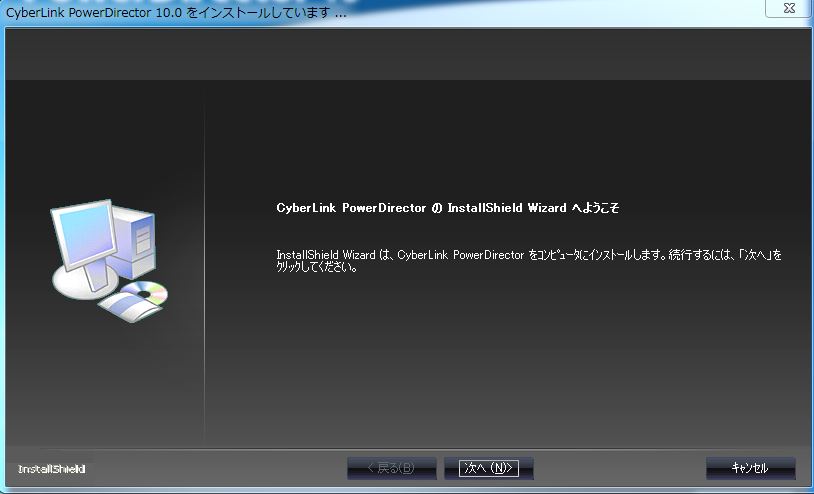The image size is (814, 494).
Task: Click the 次へ (N) next button
Action: click(x=489, y=468)
